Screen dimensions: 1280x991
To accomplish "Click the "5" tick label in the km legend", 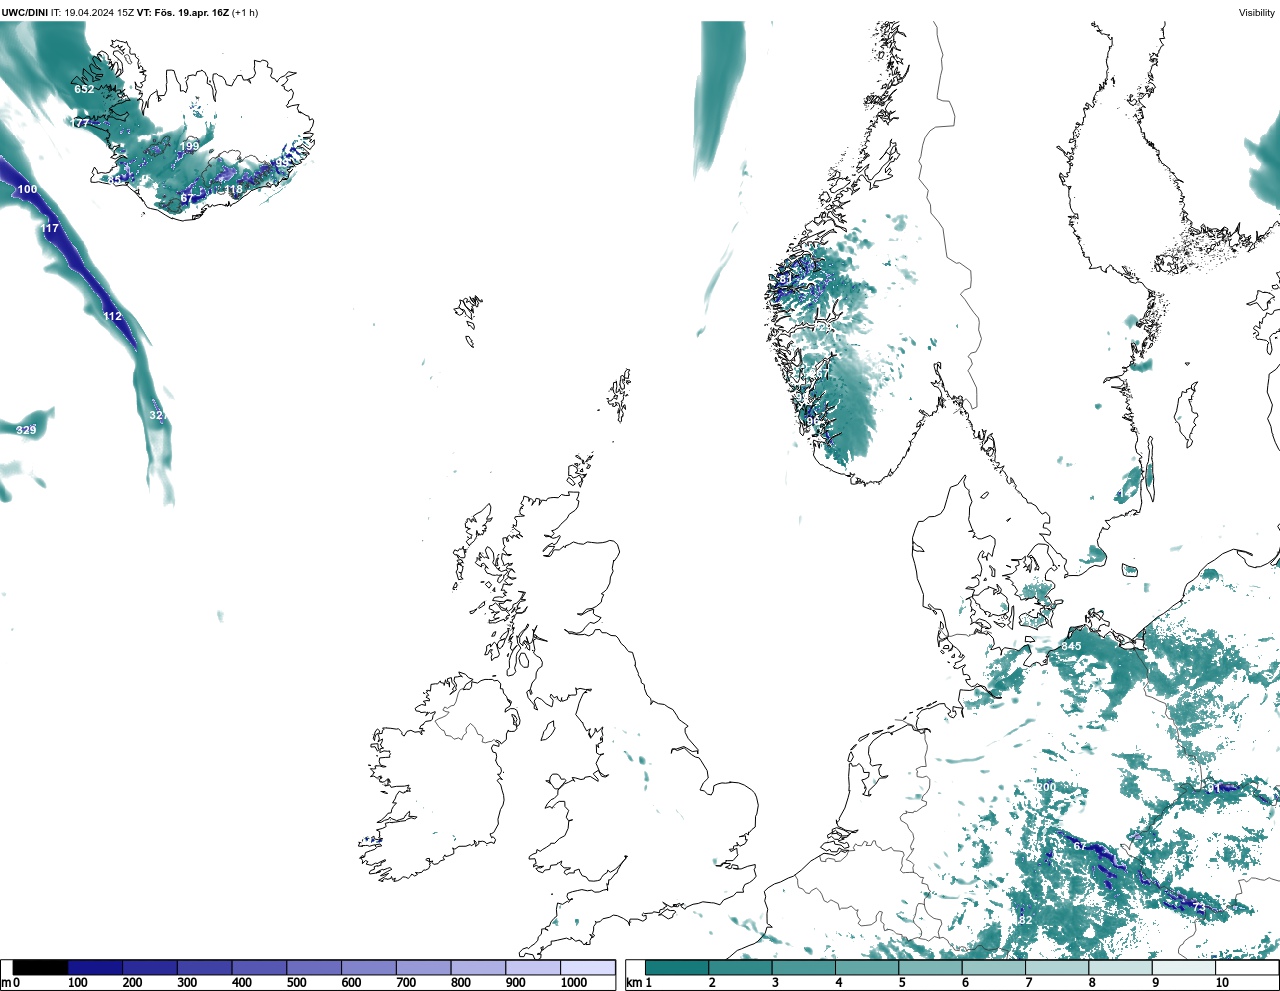I will [x=902, y=983].
